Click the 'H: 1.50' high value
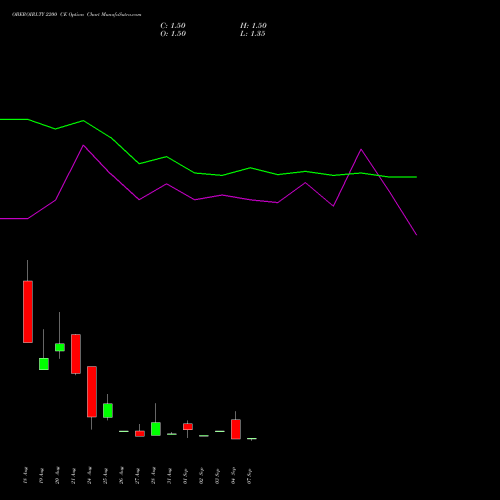The height and width of the screenshot is (500, 500). point(253,26)
